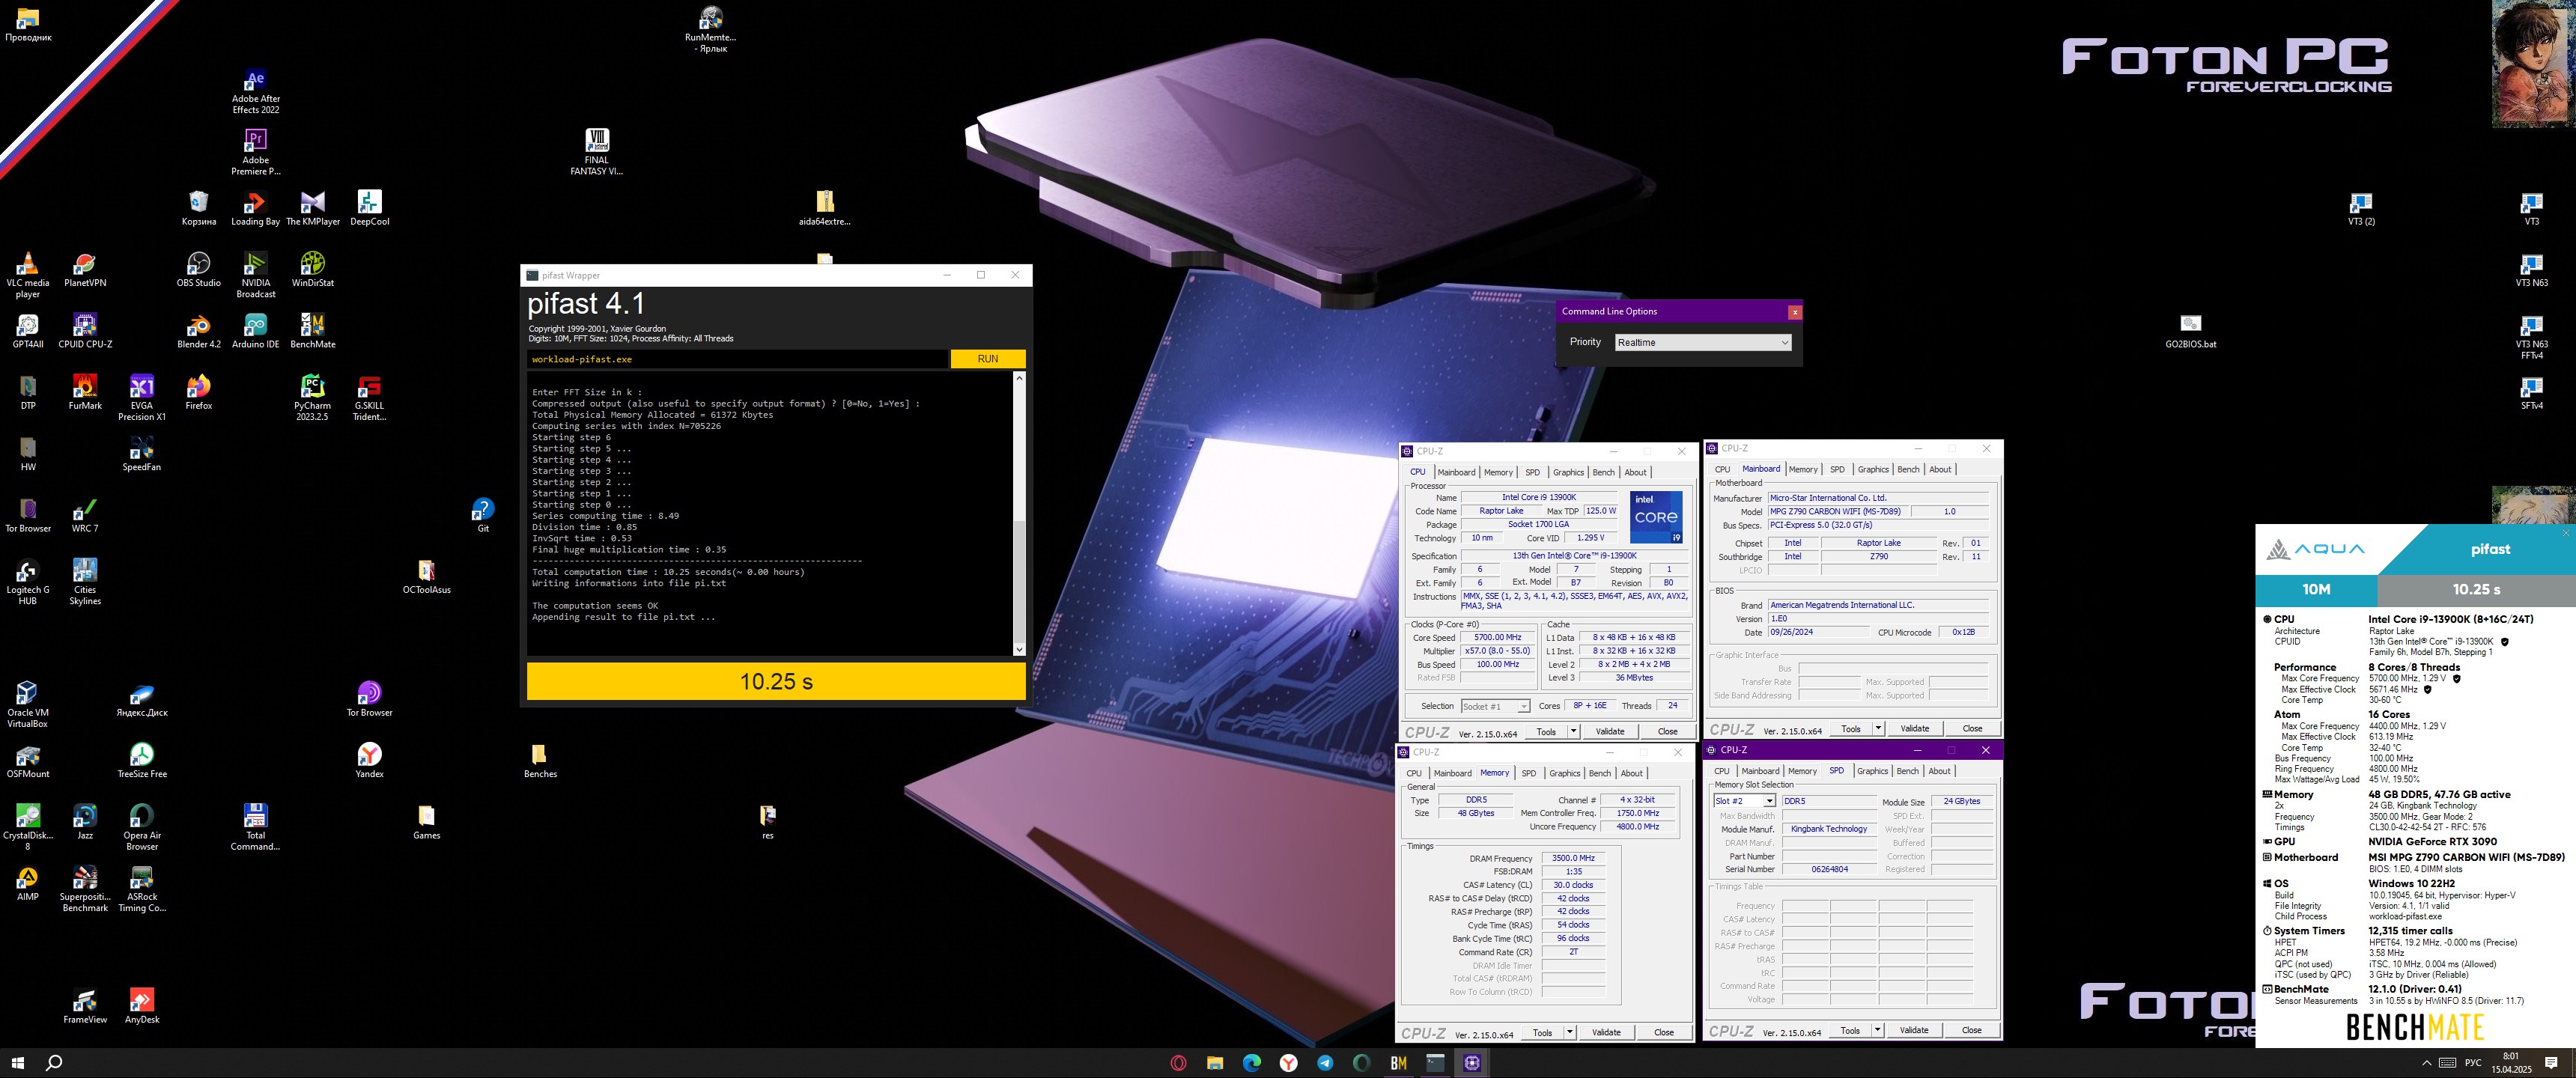The height and width of the screenshot is (1078, 2576).
Task: Click the РУС language indicator in tray
Action: tap(2473, 1062)
